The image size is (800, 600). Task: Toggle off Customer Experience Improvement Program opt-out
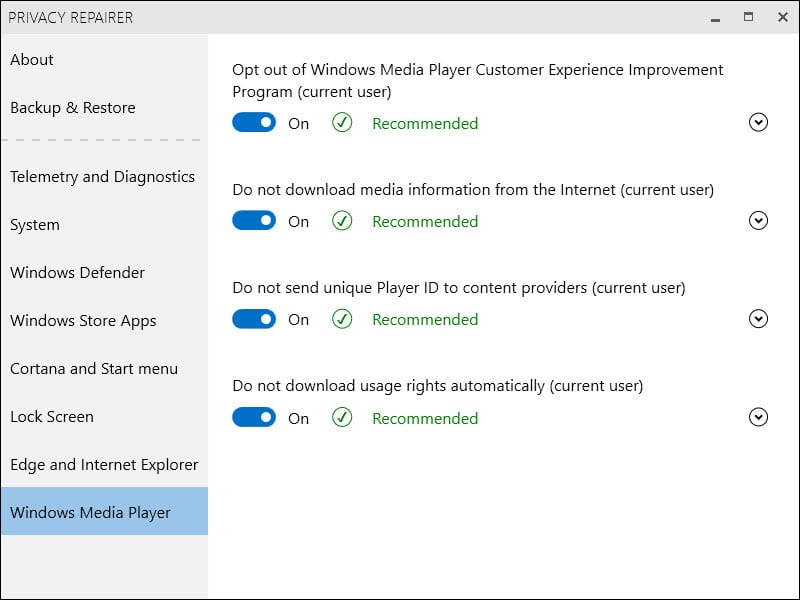point(254,122)
